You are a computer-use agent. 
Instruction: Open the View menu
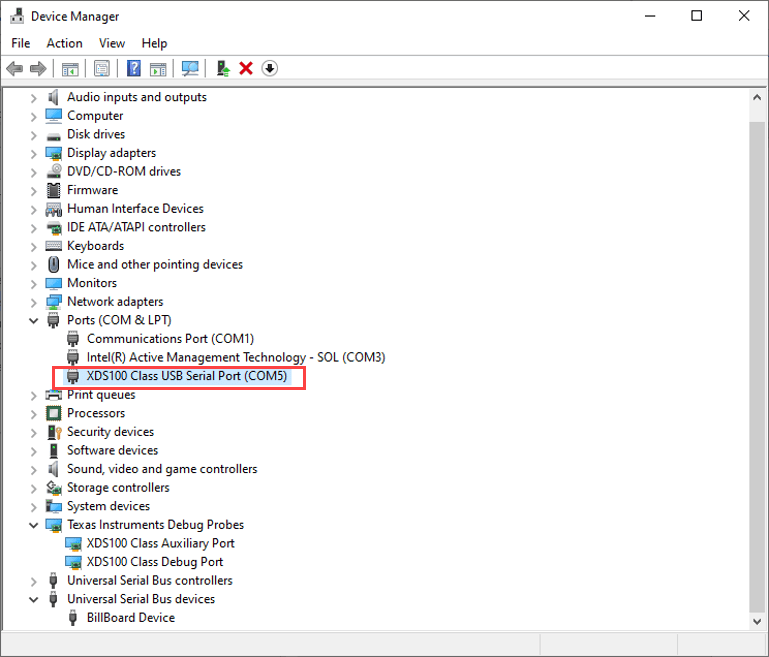(112, 43)
